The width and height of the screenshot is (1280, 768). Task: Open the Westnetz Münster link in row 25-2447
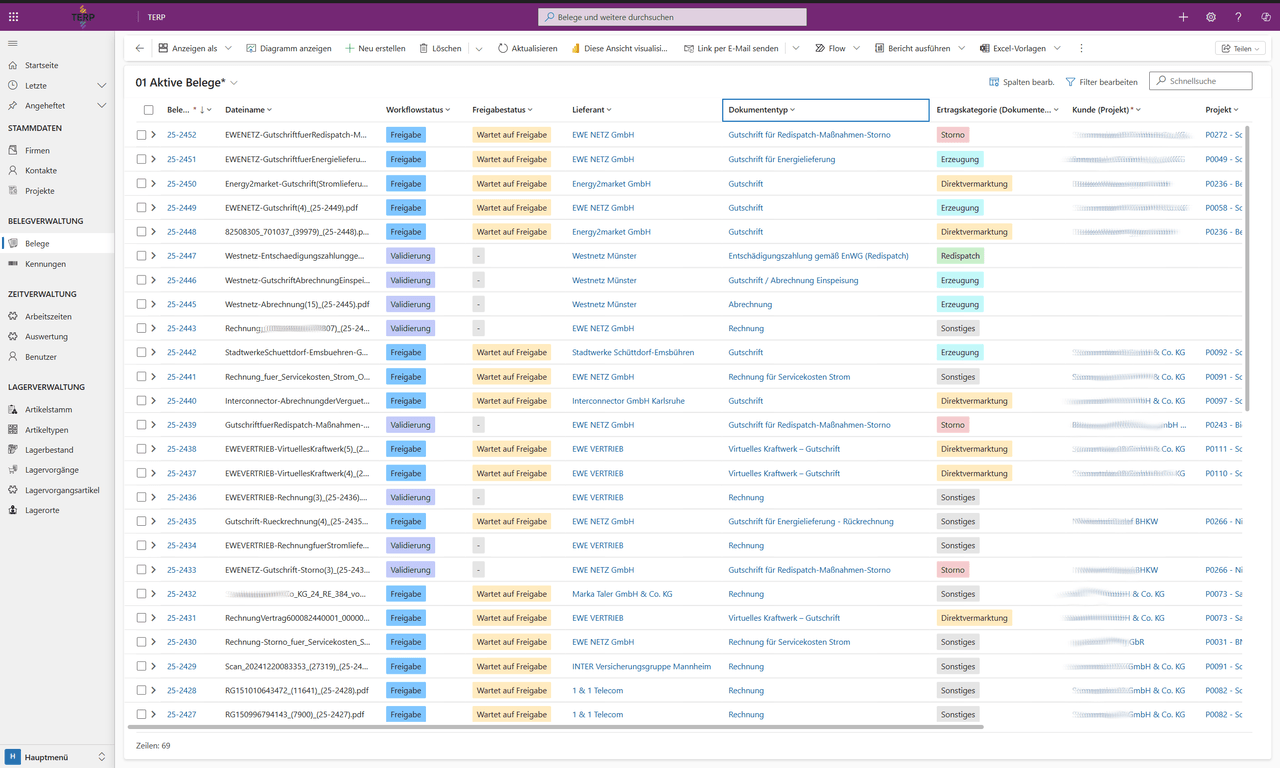click(x=604, y=256)
